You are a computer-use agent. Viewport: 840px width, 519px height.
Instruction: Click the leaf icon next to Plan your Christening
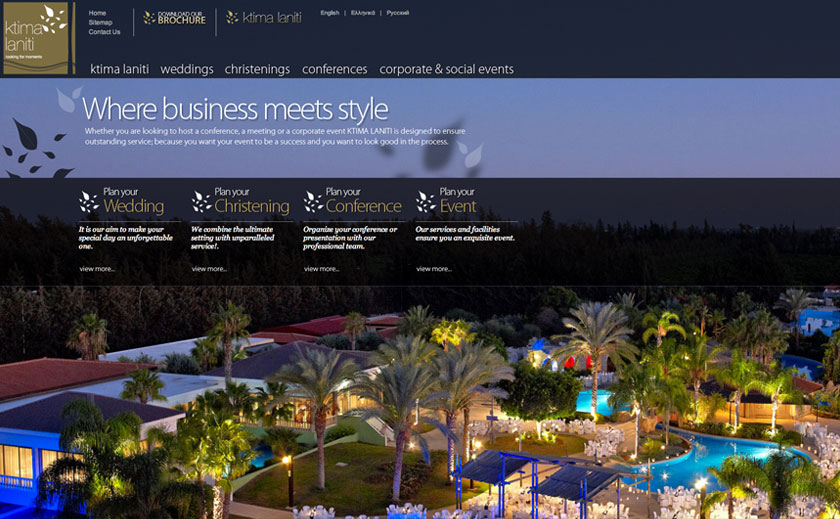pos(201,201)
